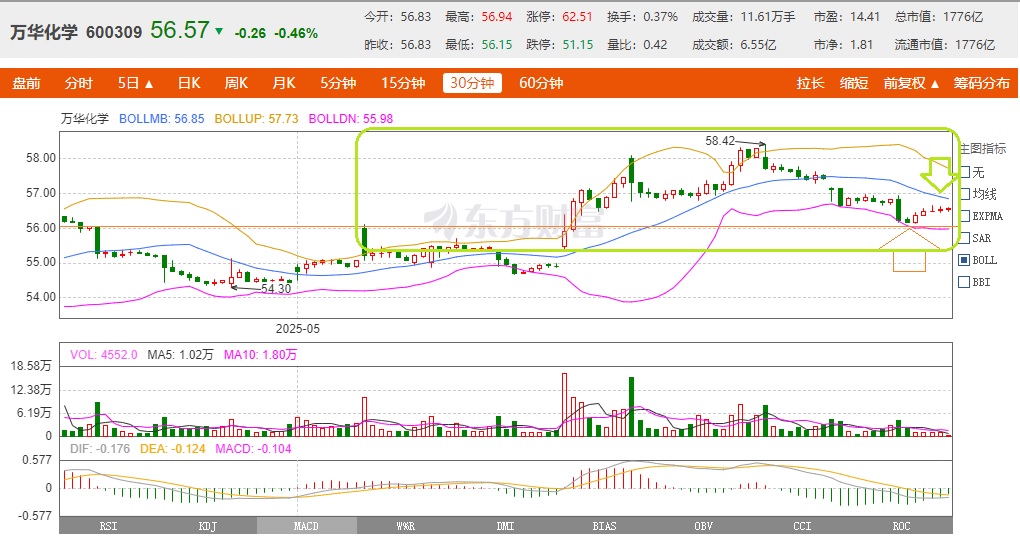1020x544 pixels.
Task: Select the MACD indicator tab
Action: (306, 526)
